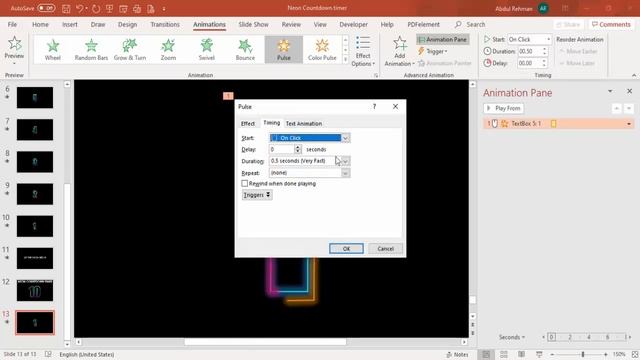Open the Comments pane

611,24
